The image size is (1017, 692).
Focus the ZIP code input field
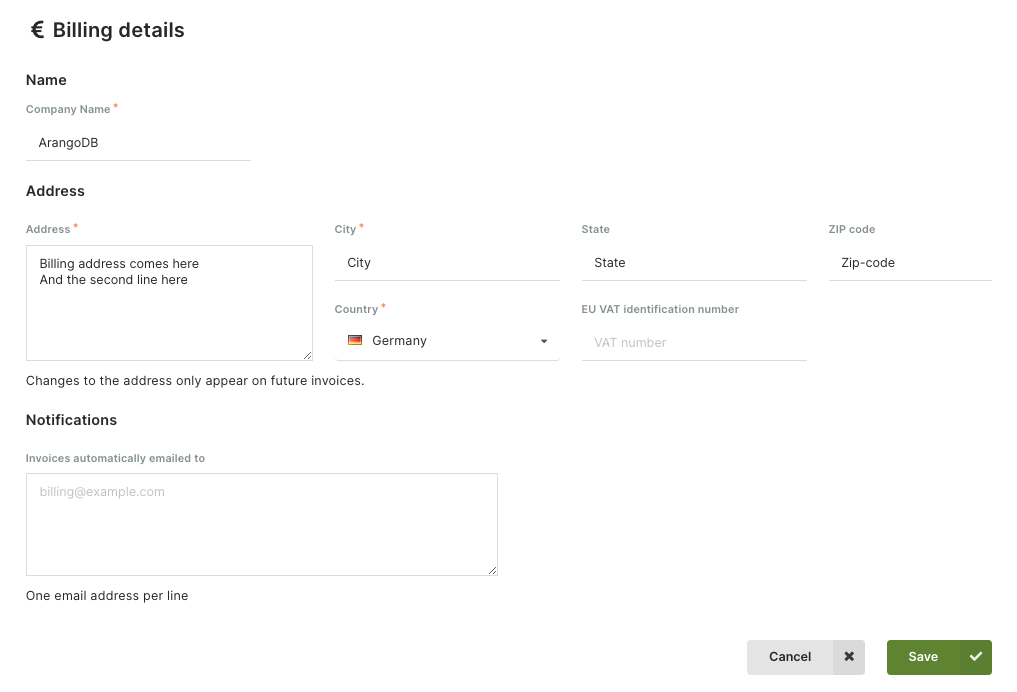(910, 263)
